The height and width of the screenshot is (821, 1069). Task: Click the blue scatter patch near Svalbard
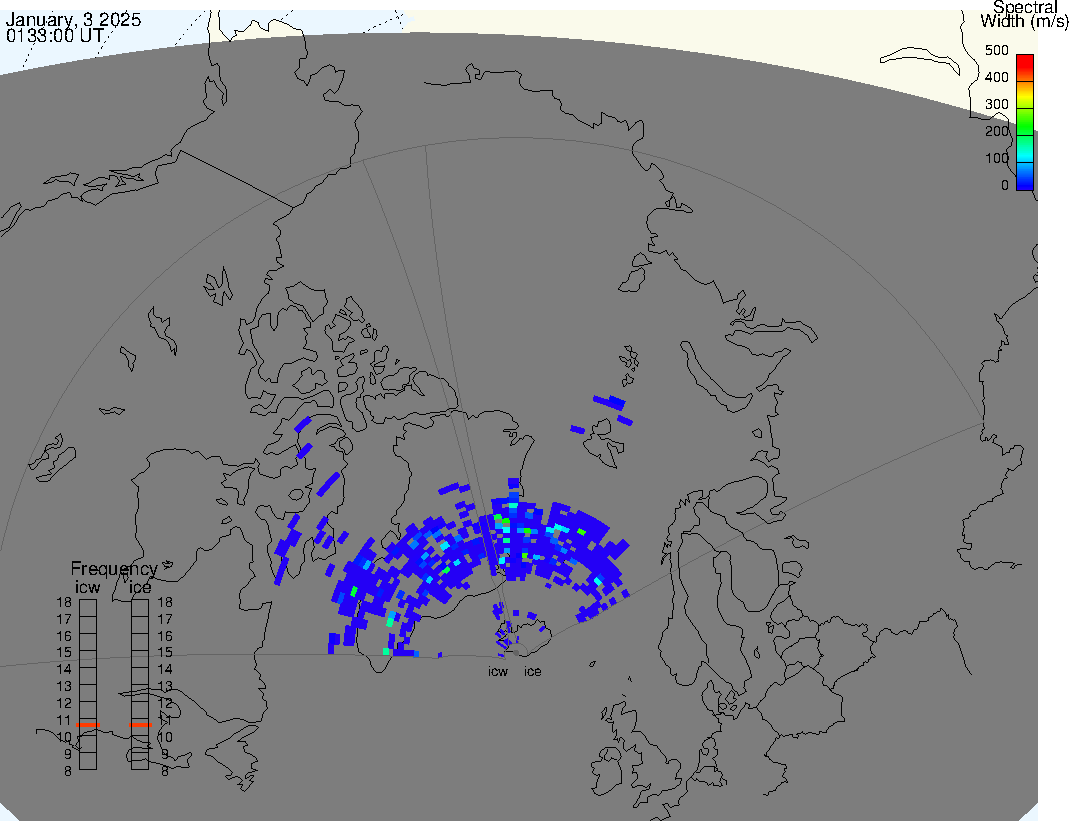[x=609, y=402]
